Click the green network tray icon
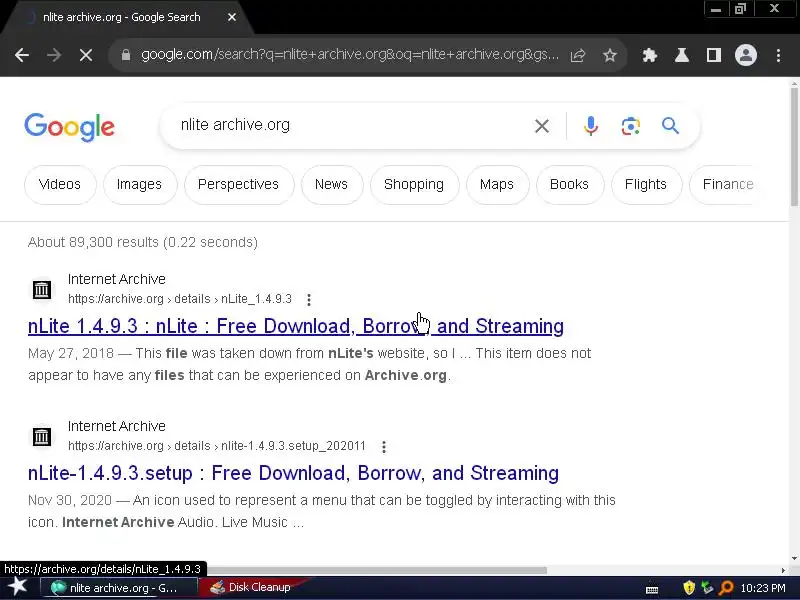The width and height of the screenshot is (800, 600). point(707,588)
